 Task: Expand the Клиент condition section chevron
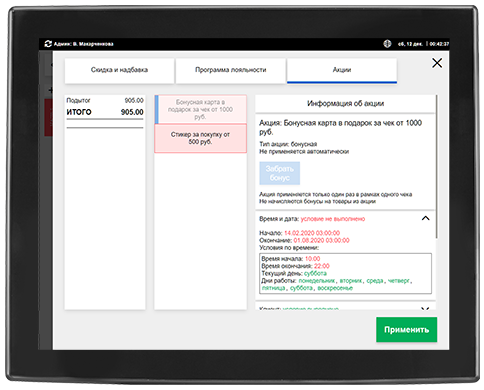click(425, 309)
